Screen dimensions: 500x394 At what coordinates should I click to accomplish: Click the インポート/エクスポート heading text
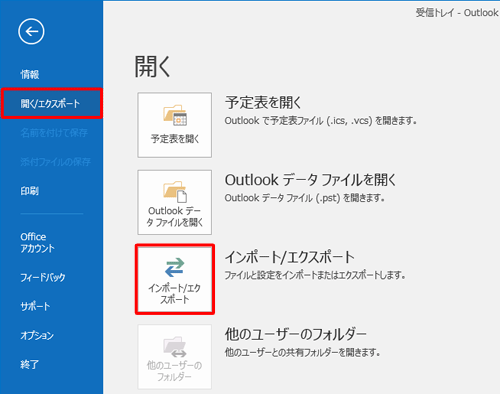tap(290, 257)
